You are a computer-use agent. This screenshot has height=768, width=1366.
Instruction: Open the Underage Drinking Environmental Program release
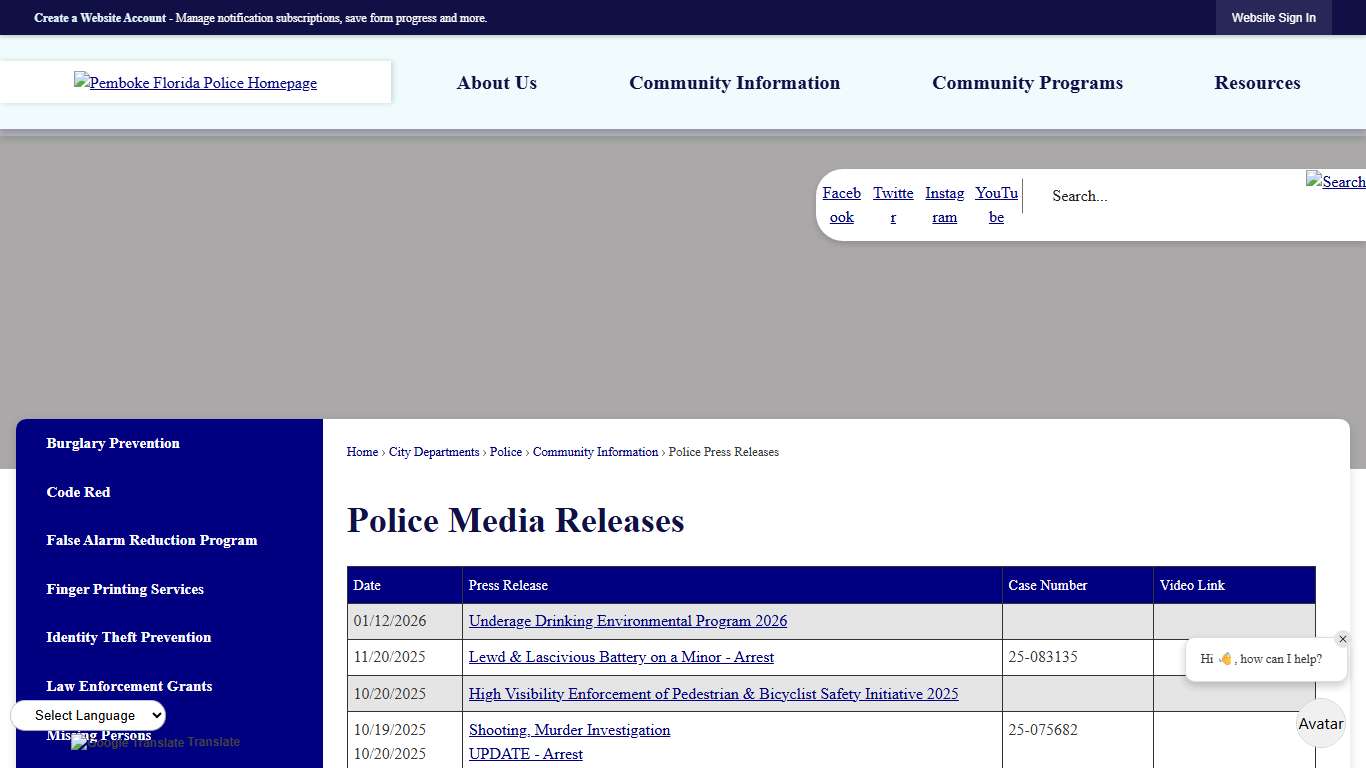point(627,621)
